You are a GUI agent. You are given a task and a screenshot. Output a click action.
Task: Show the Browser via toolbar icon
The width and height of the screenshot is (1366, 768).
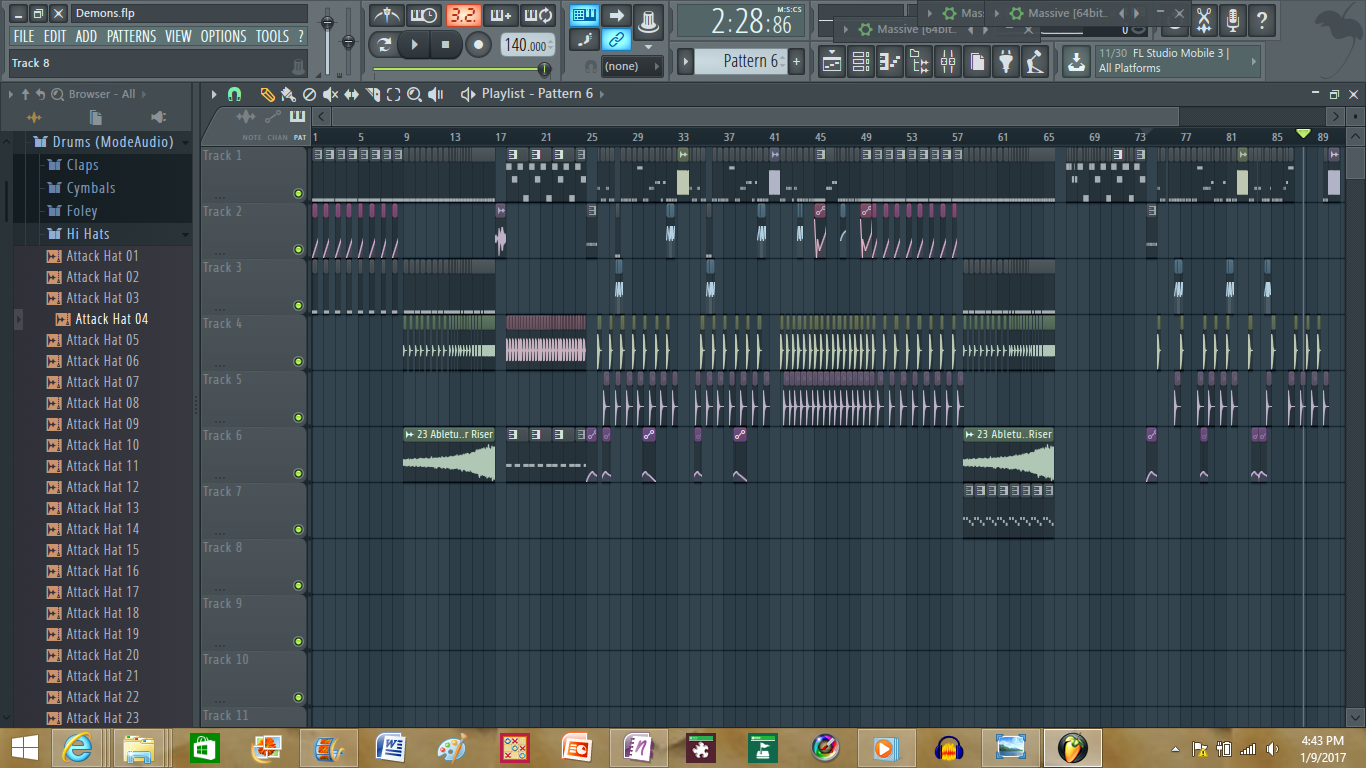[x=919, y=62]
